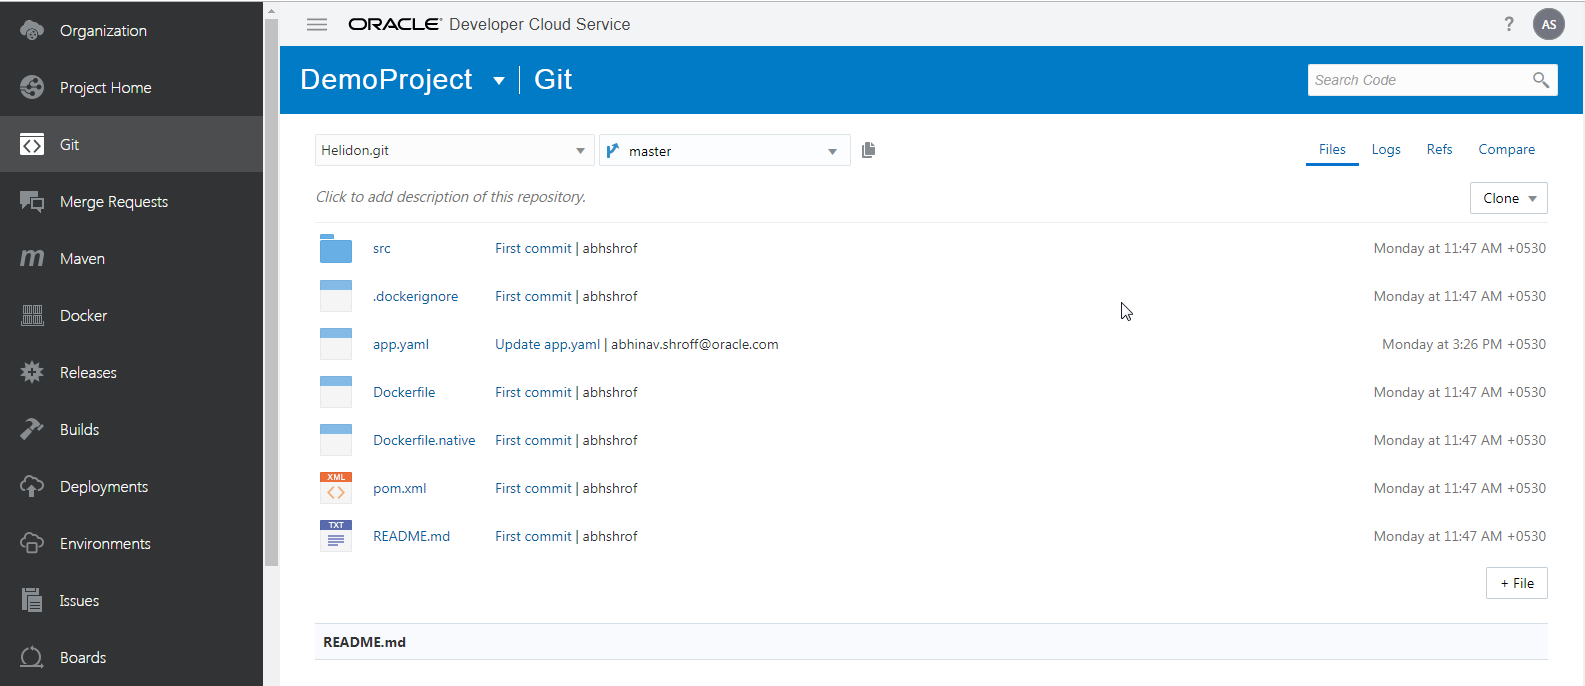This screenshot has width=1585, height=686.
Task: Open the pom.xml file link
Action: [399, 489]
